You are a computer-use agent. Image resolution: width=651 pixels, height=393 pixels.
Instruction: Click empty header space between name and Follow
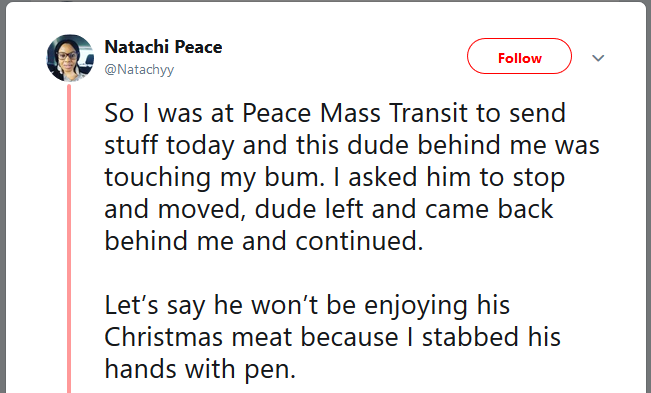pyautogui.click(x=345, y=56)
